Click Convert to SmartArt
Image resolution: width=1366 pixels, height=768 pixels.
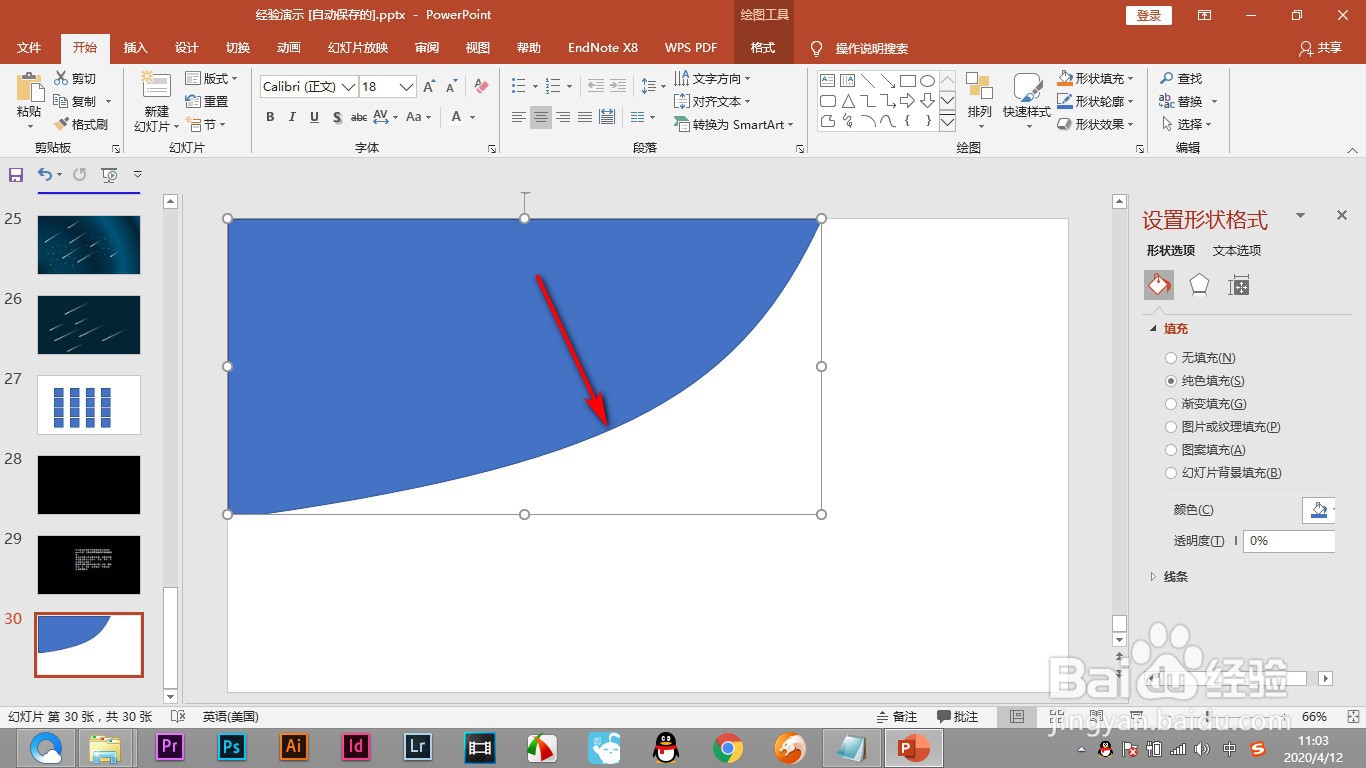[734, 124]
